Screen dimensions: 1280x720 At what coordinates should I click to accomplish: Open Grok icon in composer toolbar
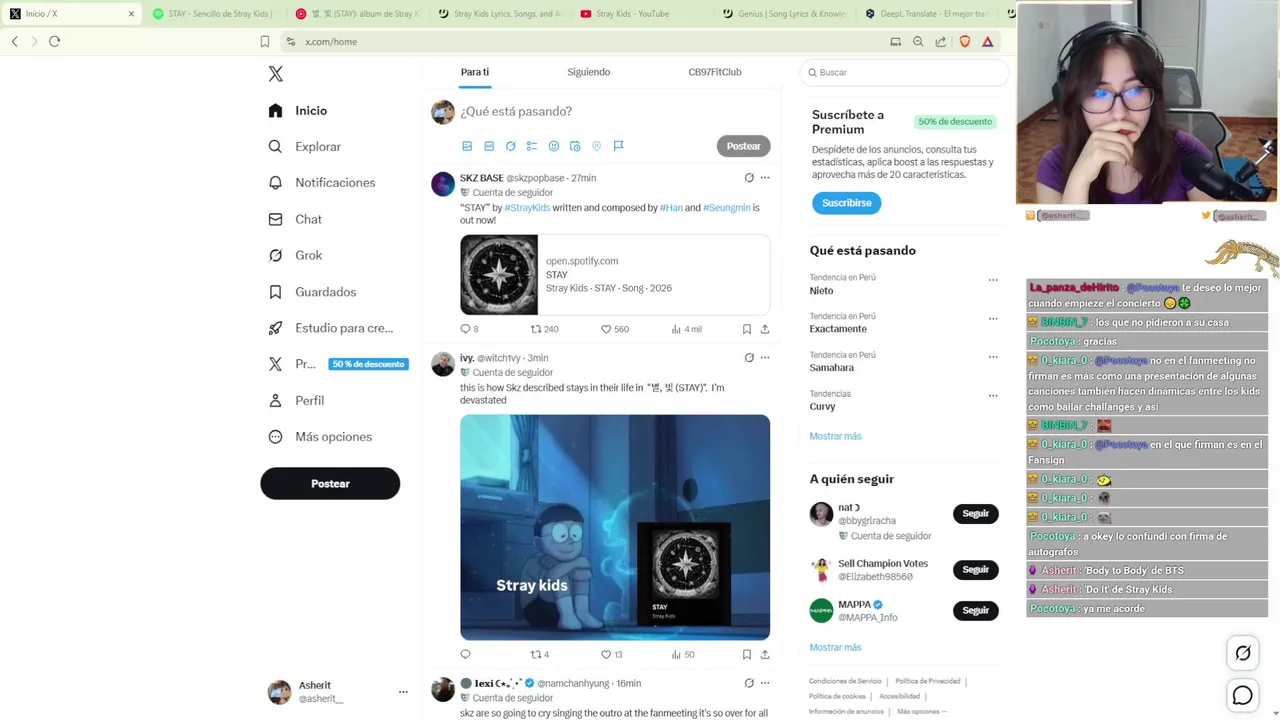click(510, 146)
